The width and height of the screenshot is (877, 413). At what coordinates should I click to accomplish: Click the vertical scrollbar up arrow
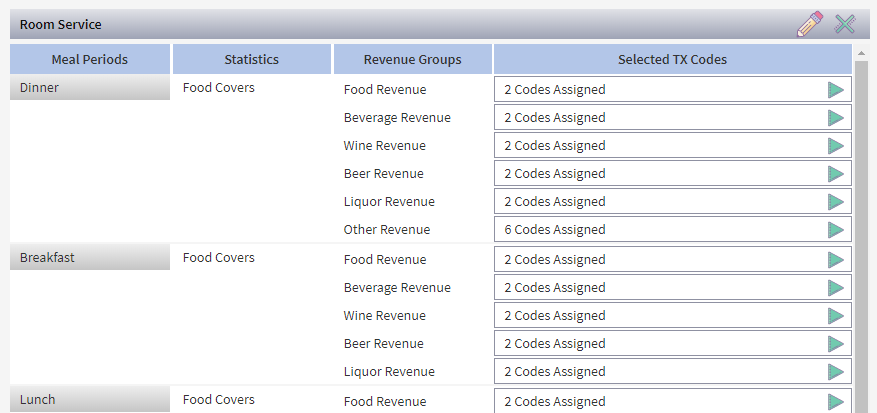[x=860, y=52]
